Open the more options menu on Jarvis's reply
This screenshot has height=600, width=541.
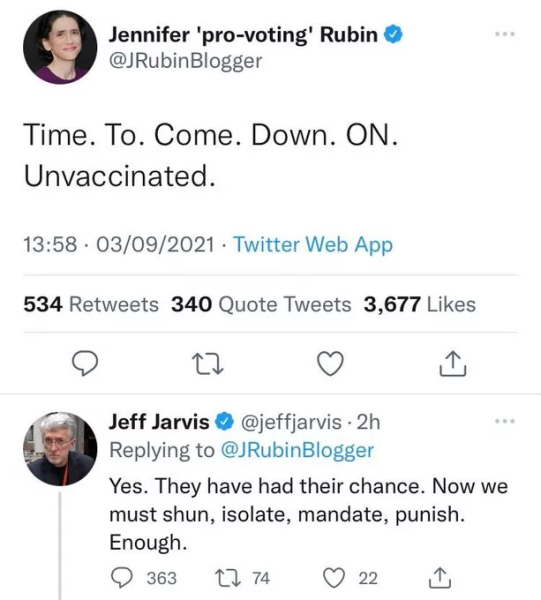tap(505, 421)
